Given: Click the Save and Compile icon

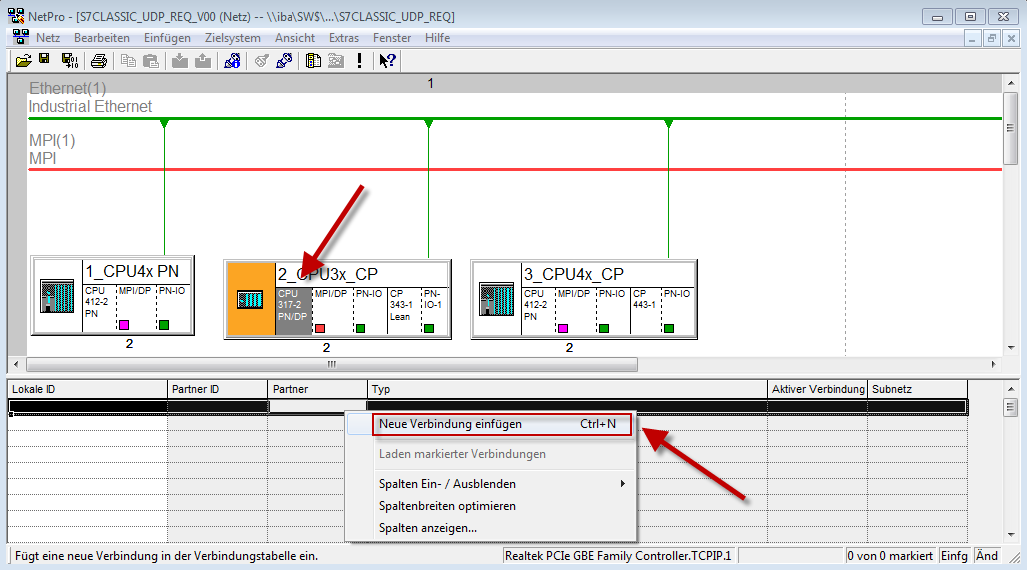Looking at the screenshot, I should (69, 61).
